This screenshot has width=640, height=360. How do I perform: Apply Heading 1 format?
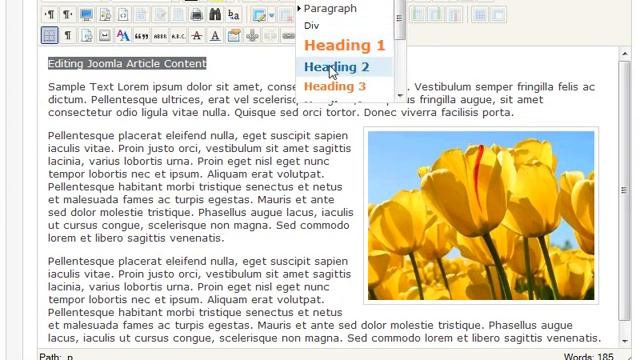(344, 45)
